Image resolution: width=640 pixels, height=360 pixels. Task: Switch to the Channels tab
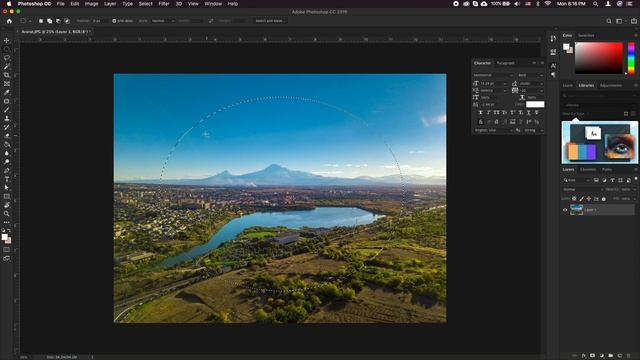pyautogui.click(x=588, y=169)
